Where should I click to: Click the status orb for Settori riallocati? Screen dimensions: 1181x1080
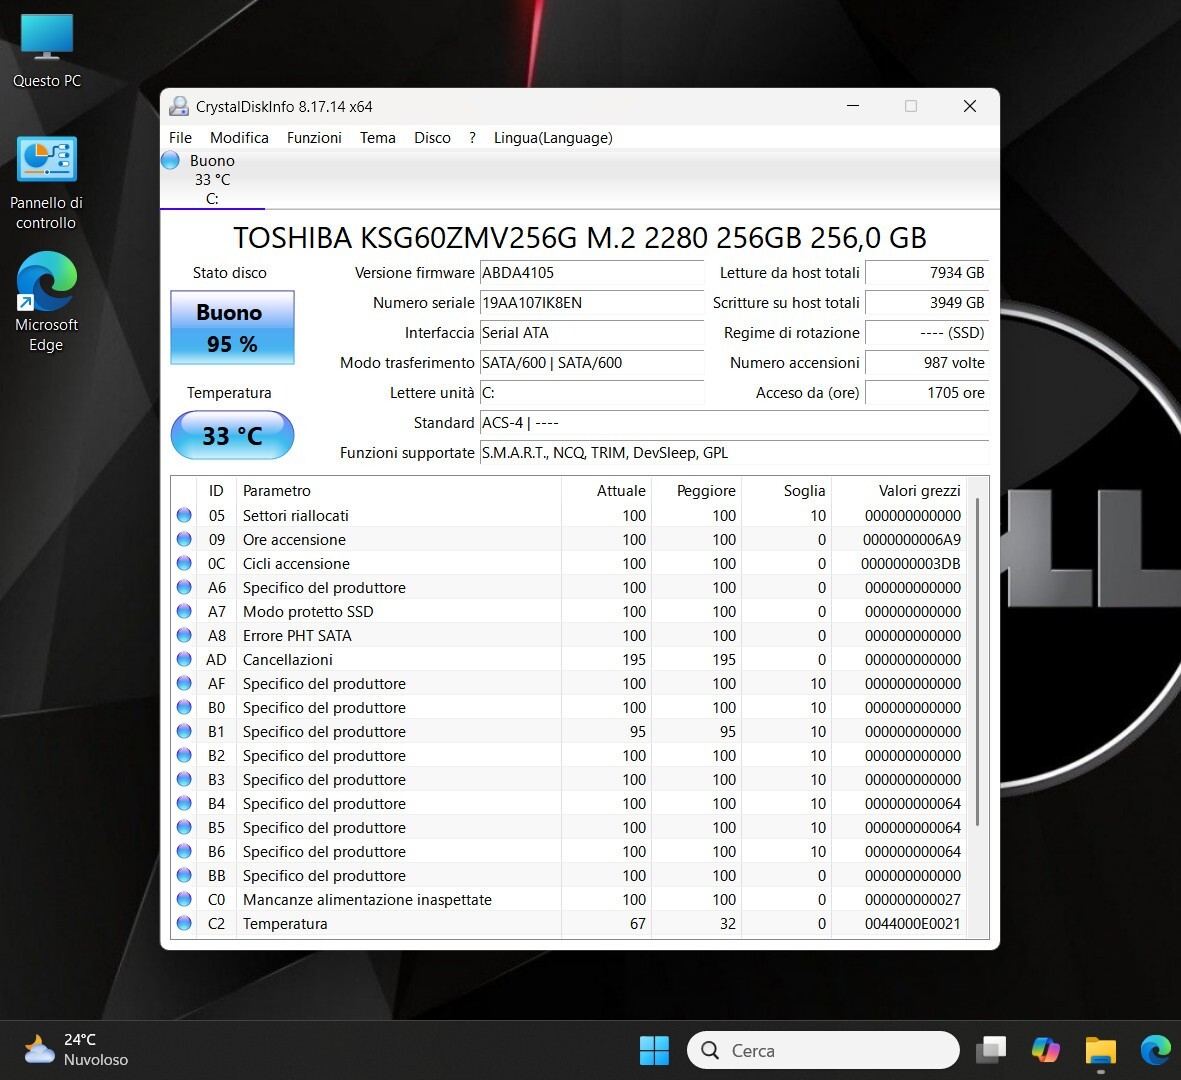[184, 515]
